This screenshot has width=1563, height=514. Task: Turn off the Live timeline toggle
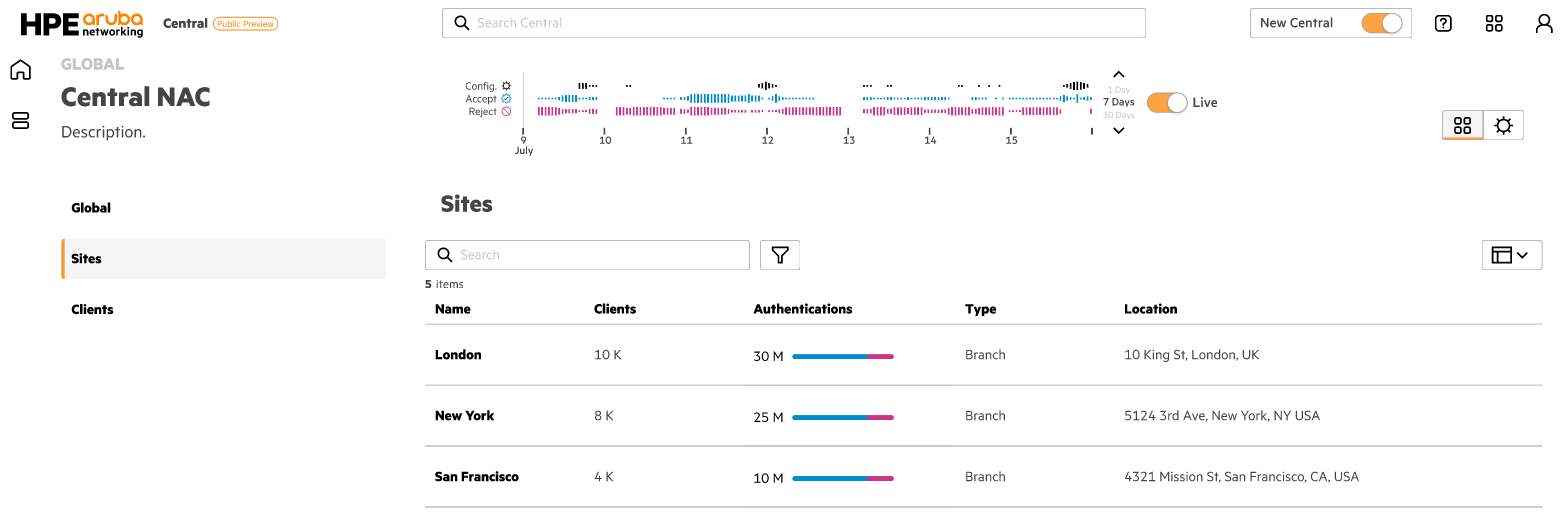tap(1166, 102)
